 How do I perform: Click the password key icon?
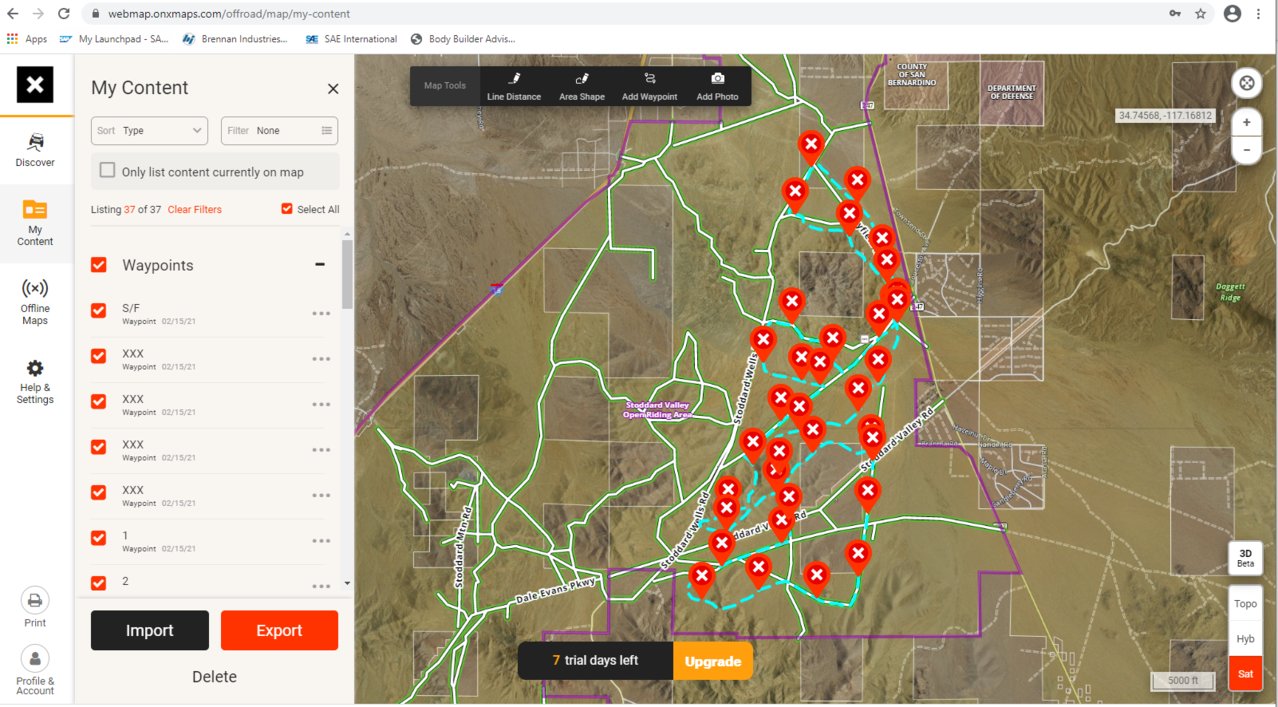[1174, 14]
